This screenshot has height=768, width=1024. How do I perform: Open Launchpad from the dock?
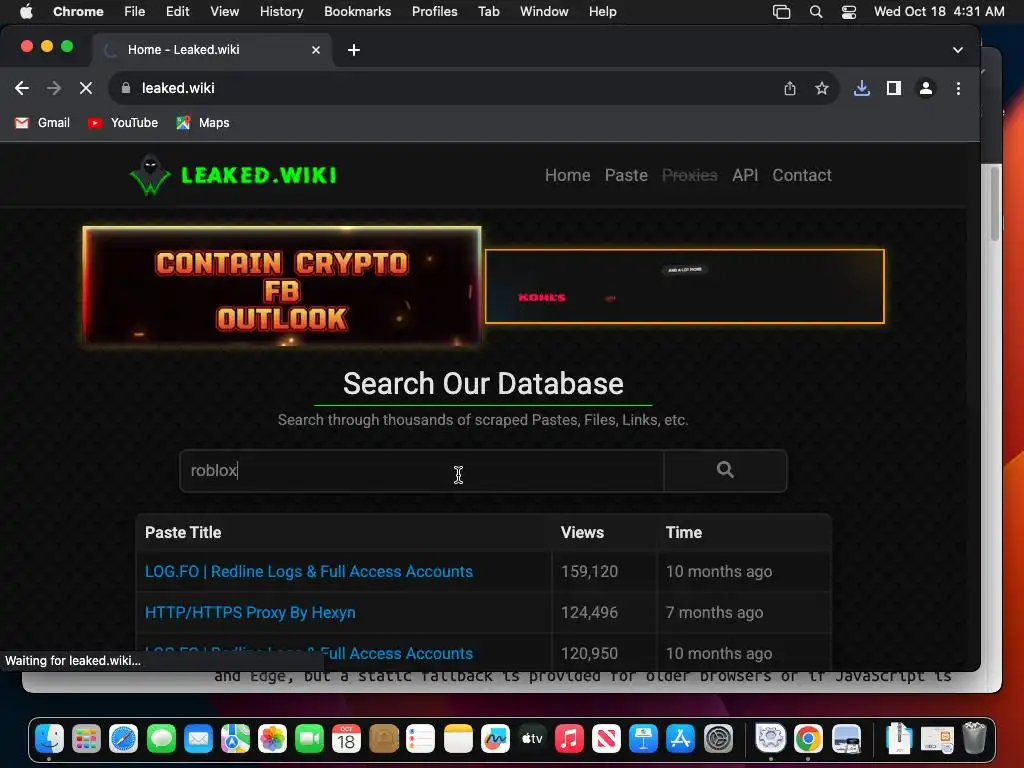86,739
